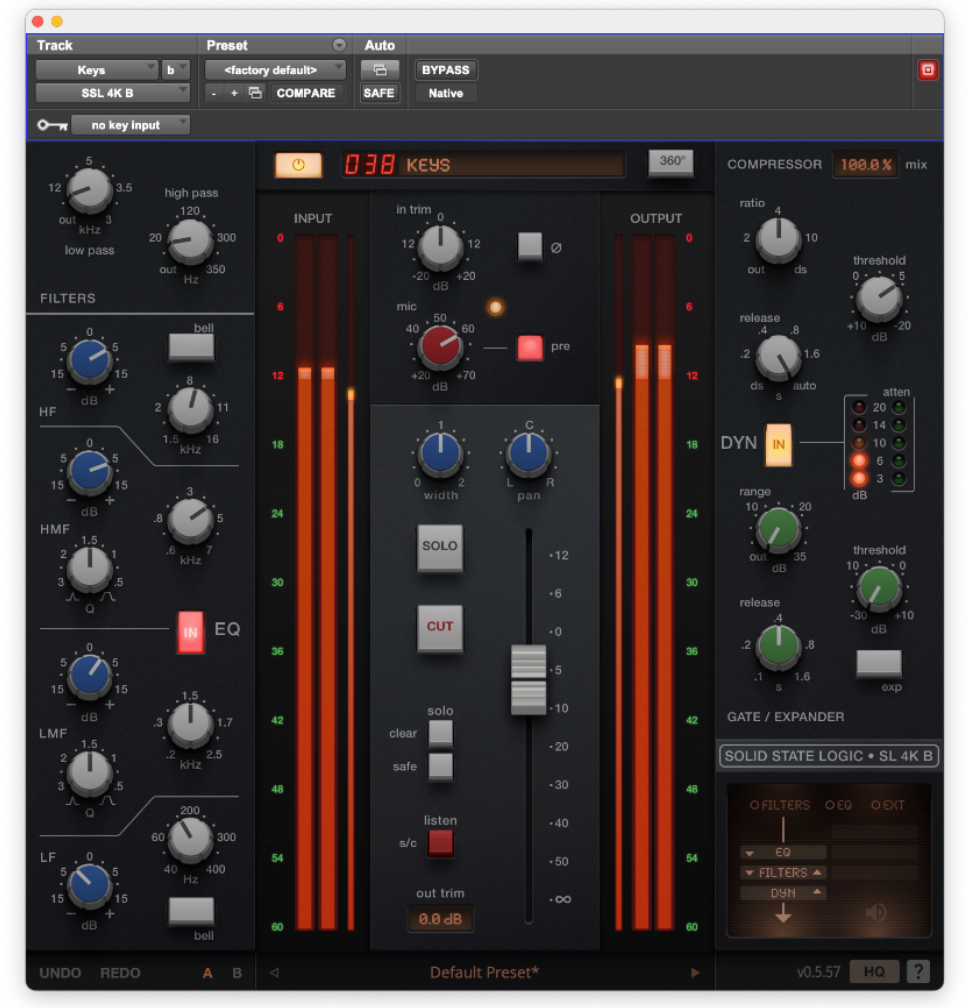The height and width of the screenshot is (1008, 968).
Task: Open the 360° button
Action: 672,161
